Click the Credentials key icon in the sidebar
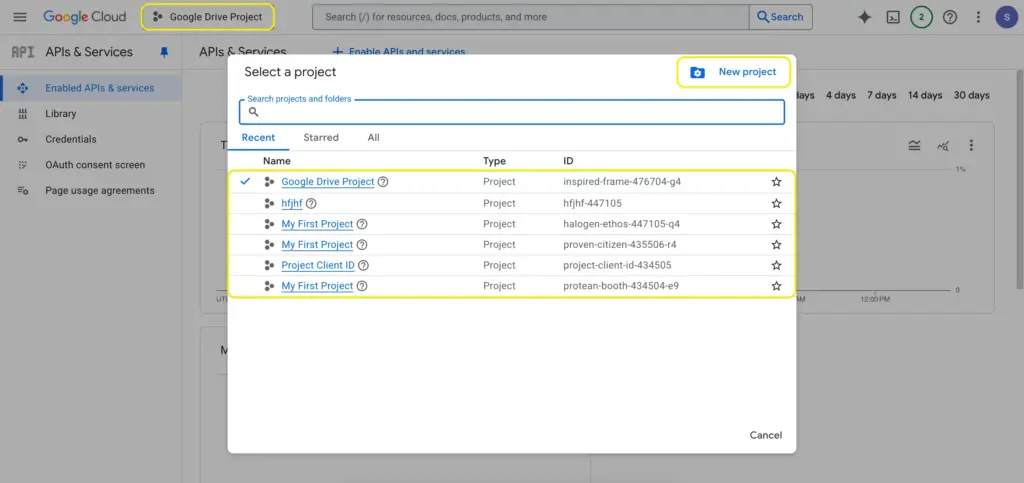 23,139
